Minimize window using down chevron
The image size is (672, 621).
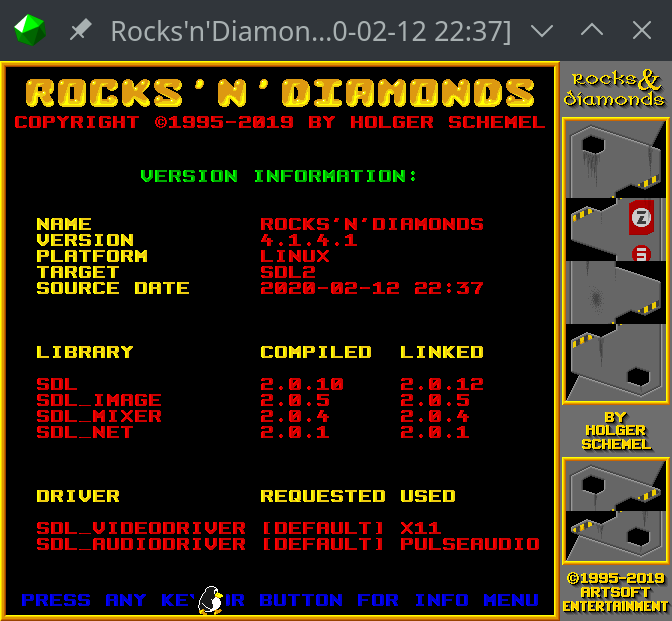[541, 31]
